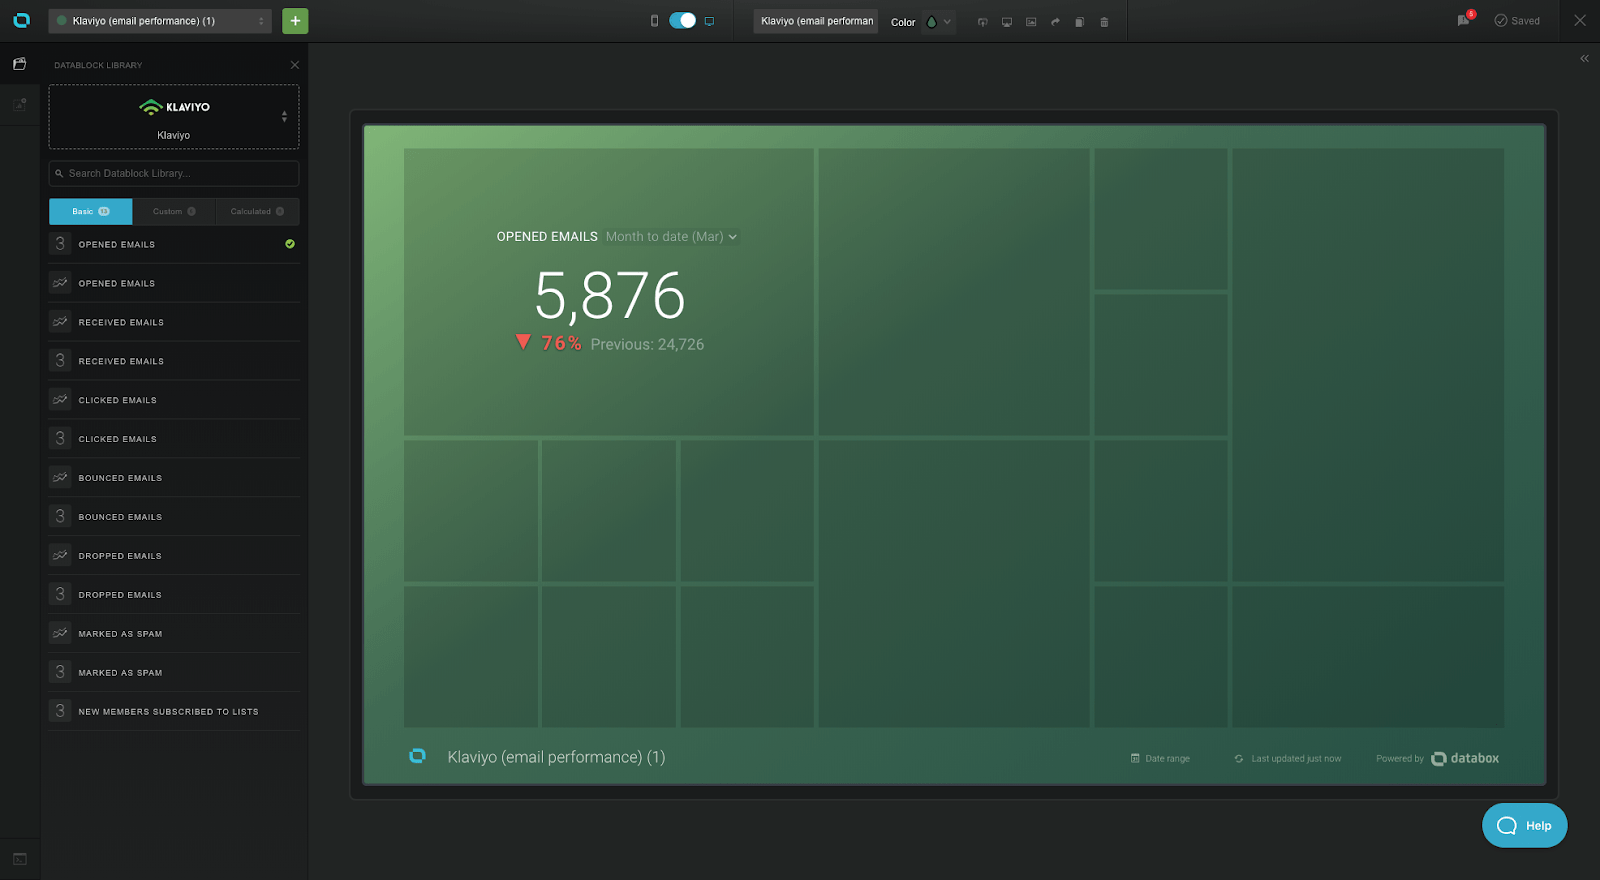Select the desktop monitor view icon

[709, 21]
